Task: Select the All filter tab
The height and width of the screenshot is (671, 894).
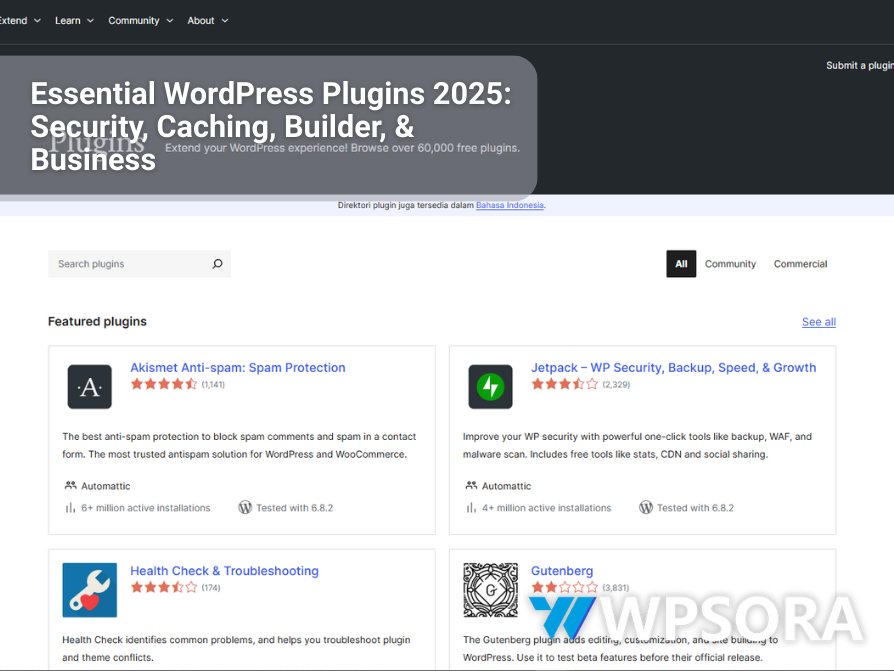Action: (x=681, y=264)
